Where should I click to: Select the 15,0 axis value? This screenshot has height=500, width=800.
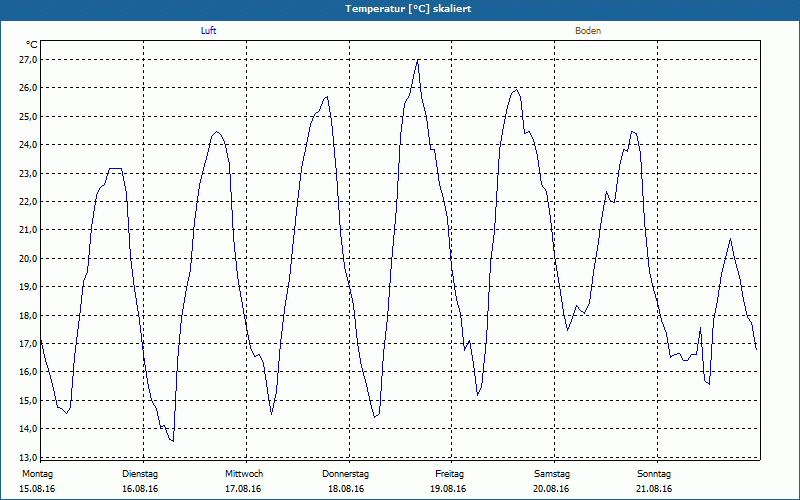click(29, 401)
